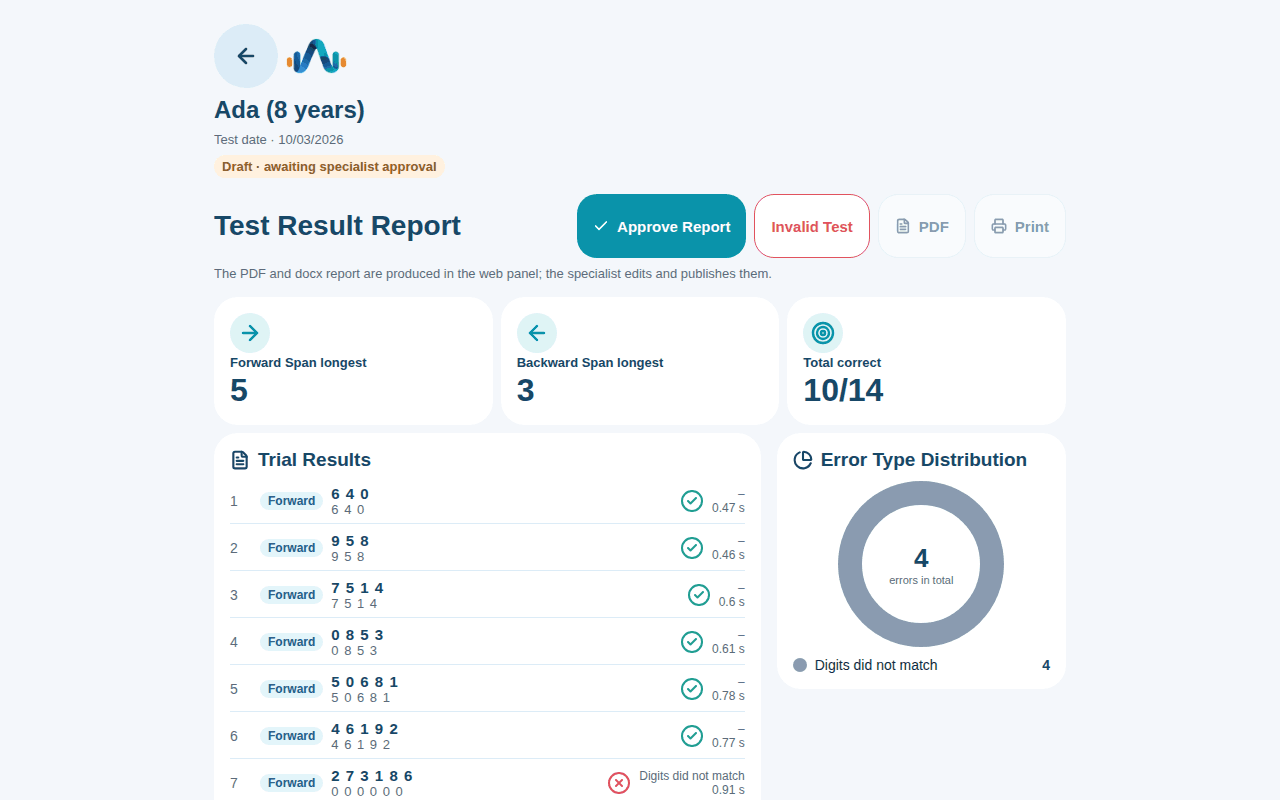Click the Draft awaiting specialist approval badge
This screenshot has height=800, width=1280.
(329, 167)
